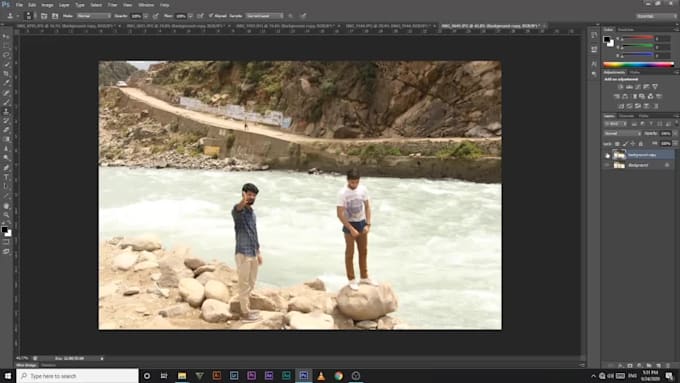This screenshot has width=680, height=383.
Task: Toggle the Brush panel from options bar
Action: 44,16
